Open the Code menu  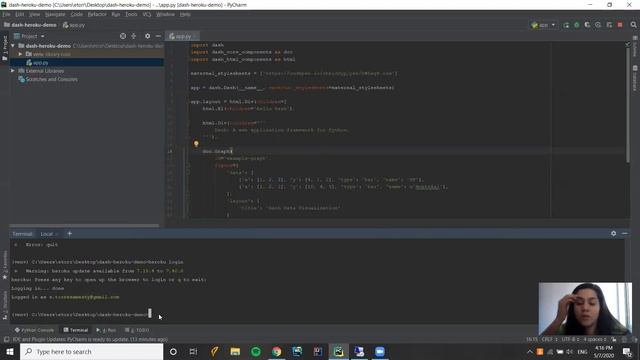point(77,14)
